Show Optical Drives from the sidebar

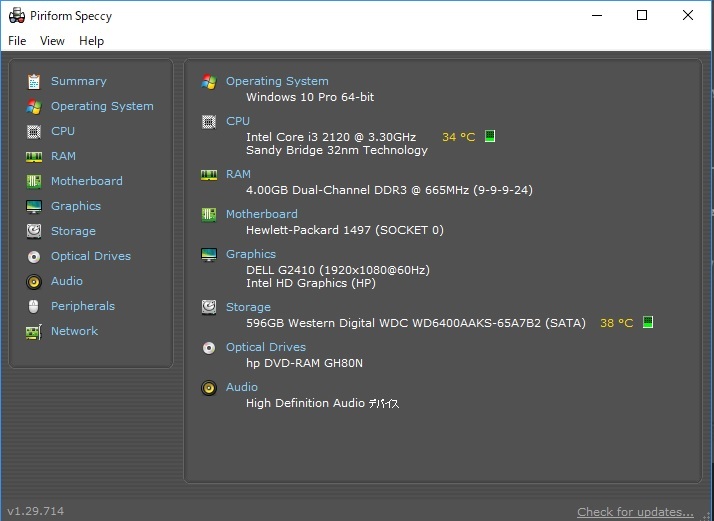click(91, 256)
